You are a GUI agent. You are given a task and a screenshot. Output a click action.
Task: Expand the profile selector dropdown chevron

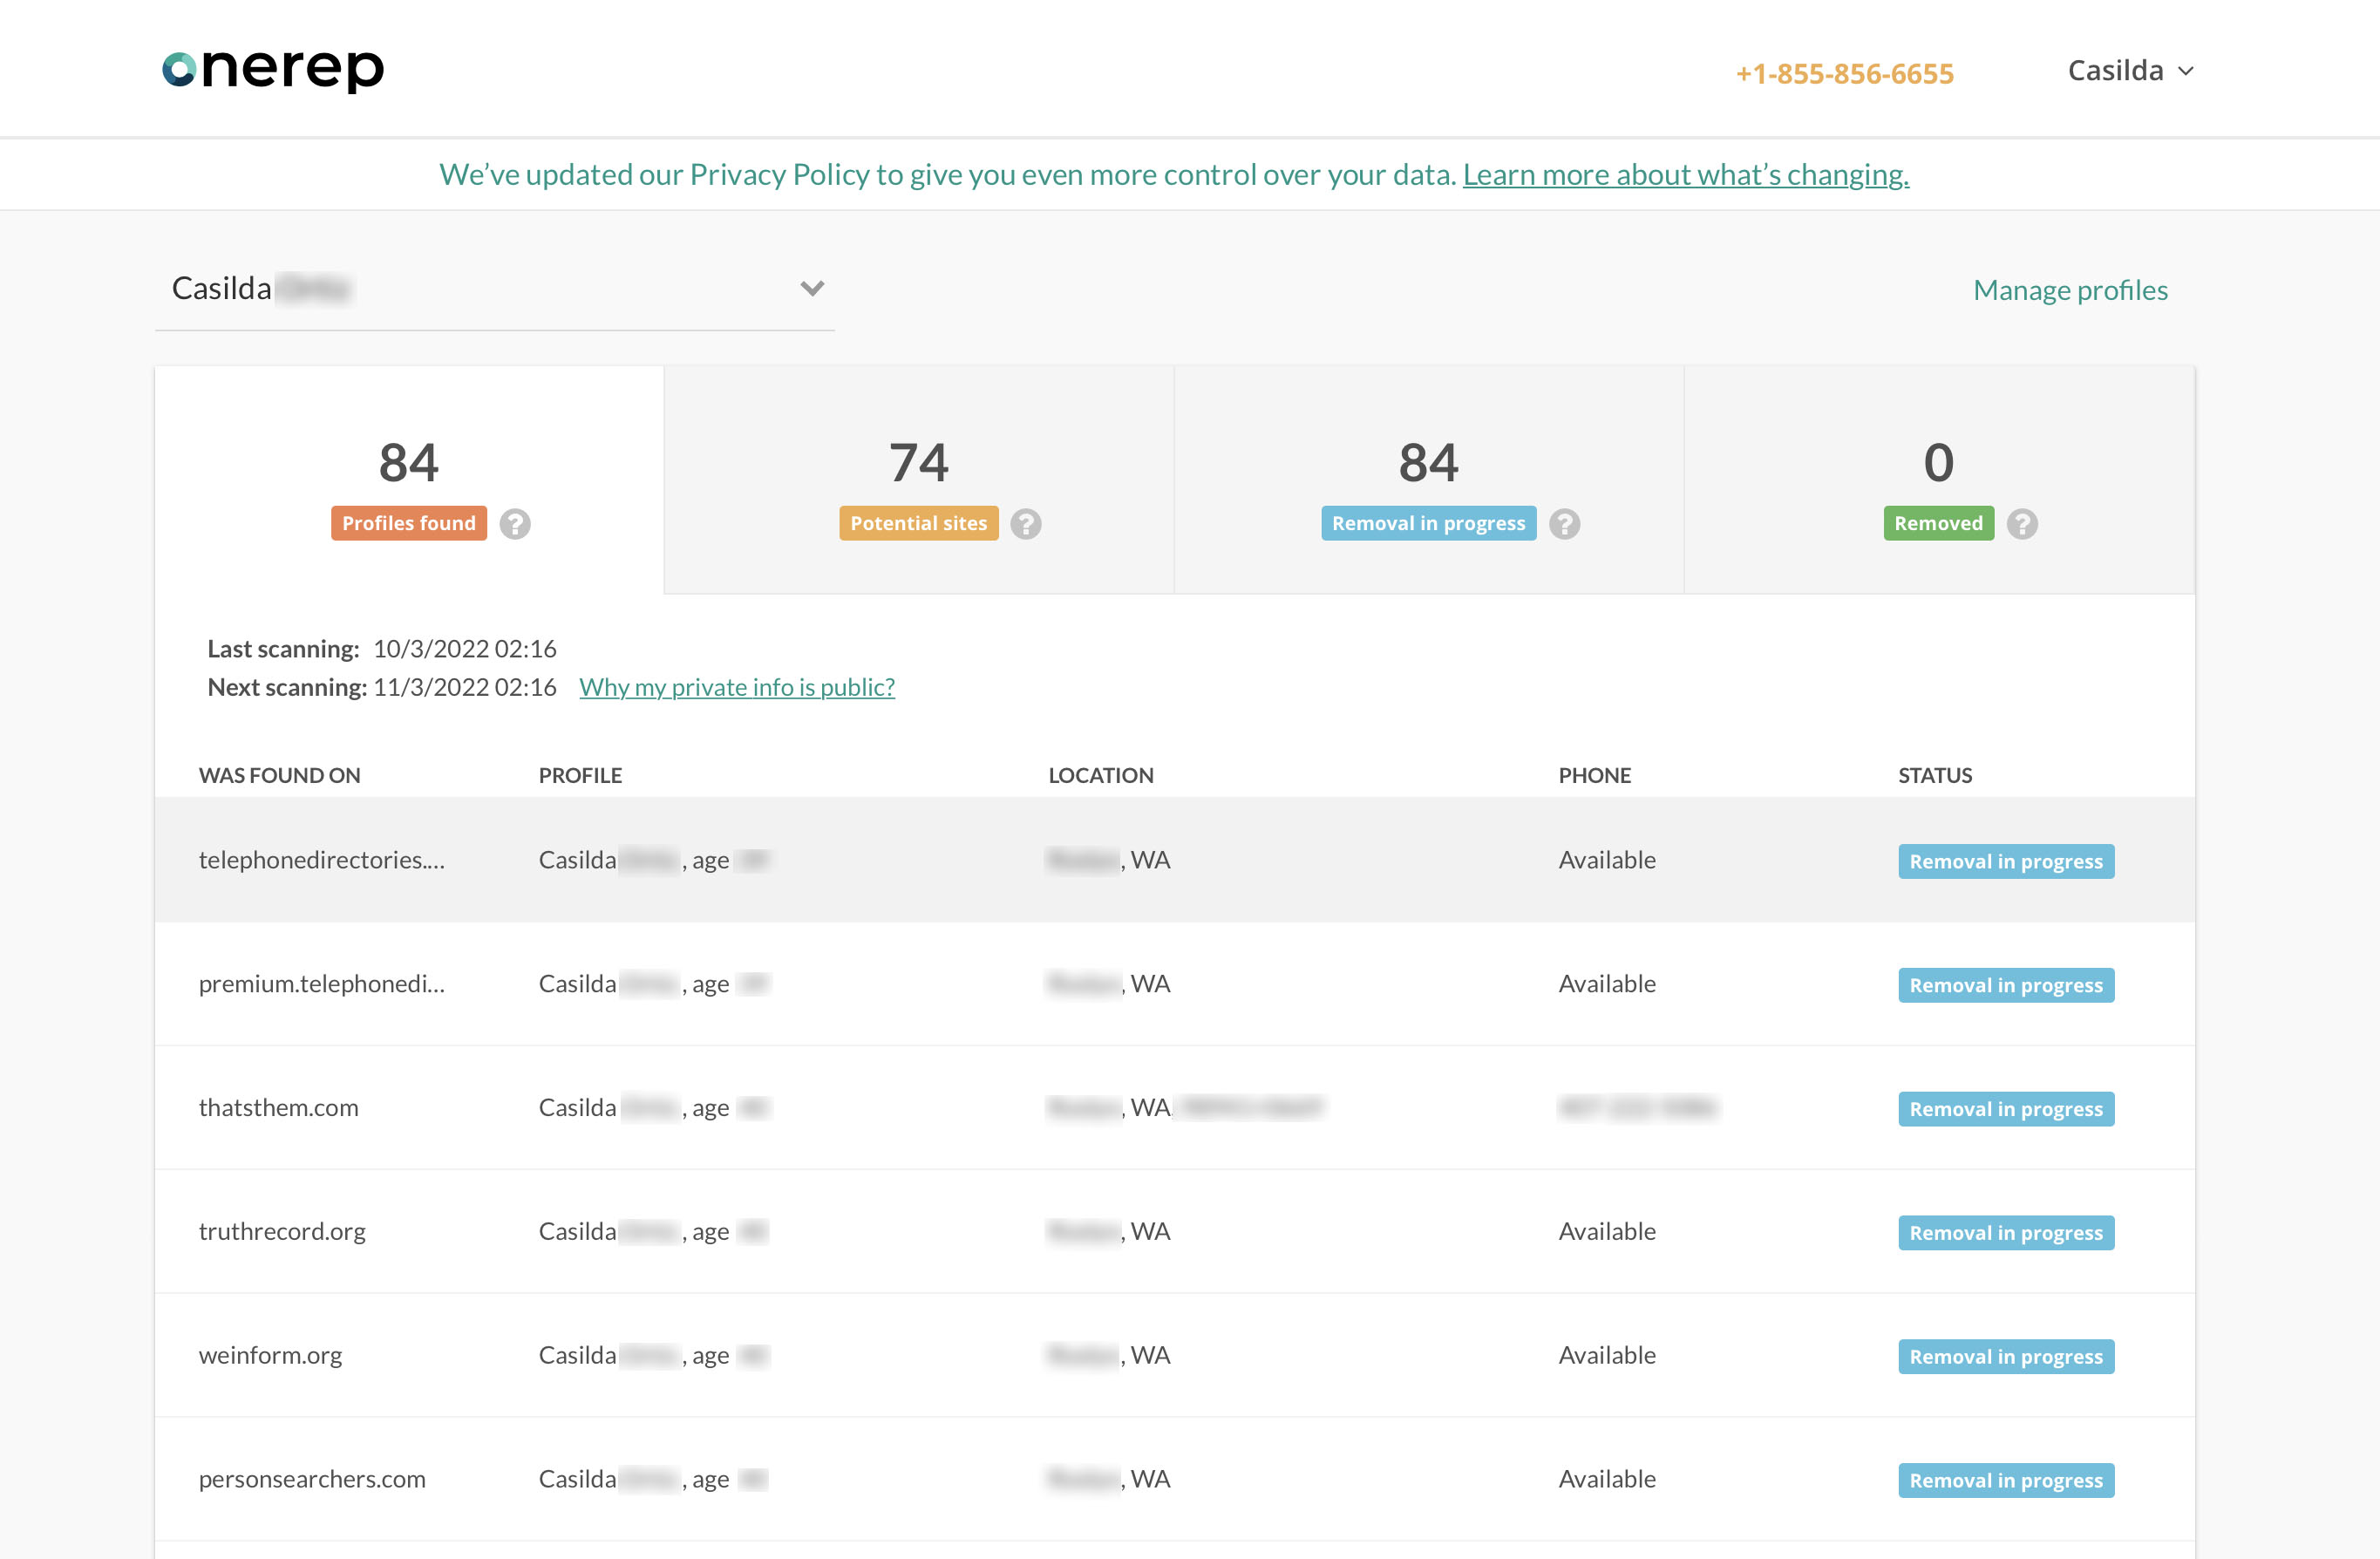pyautogui.click(x=812, y=289)
